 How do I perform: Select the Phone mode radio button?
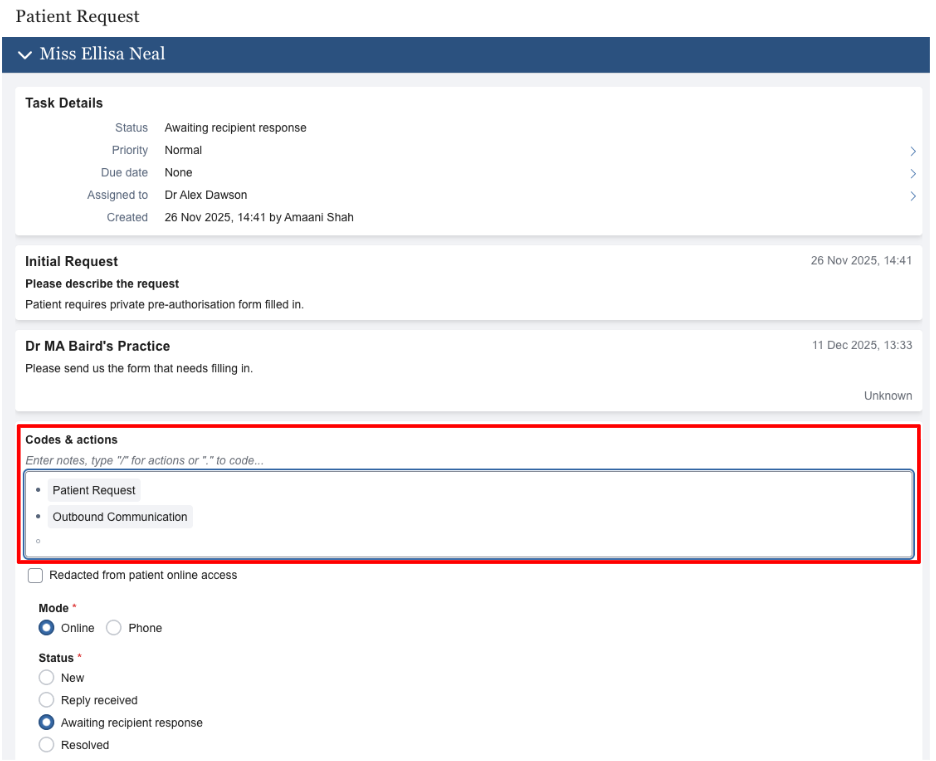pos(114,628)
